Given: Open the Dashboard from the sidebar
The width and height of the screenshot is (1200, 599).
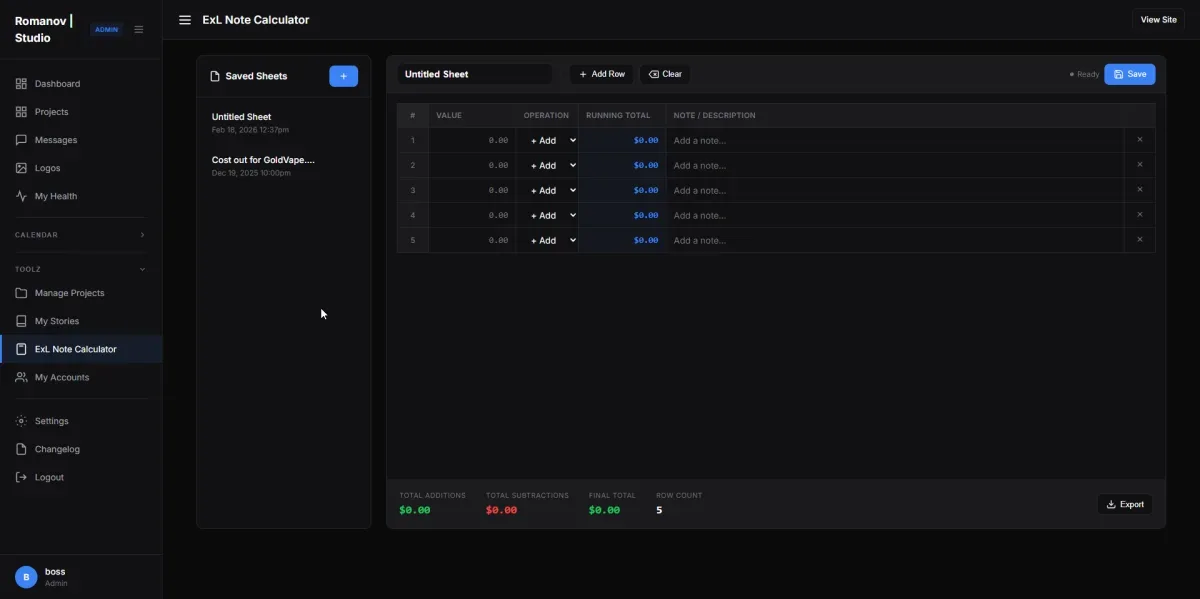Looking at the screenshot, I should [57, 83].
